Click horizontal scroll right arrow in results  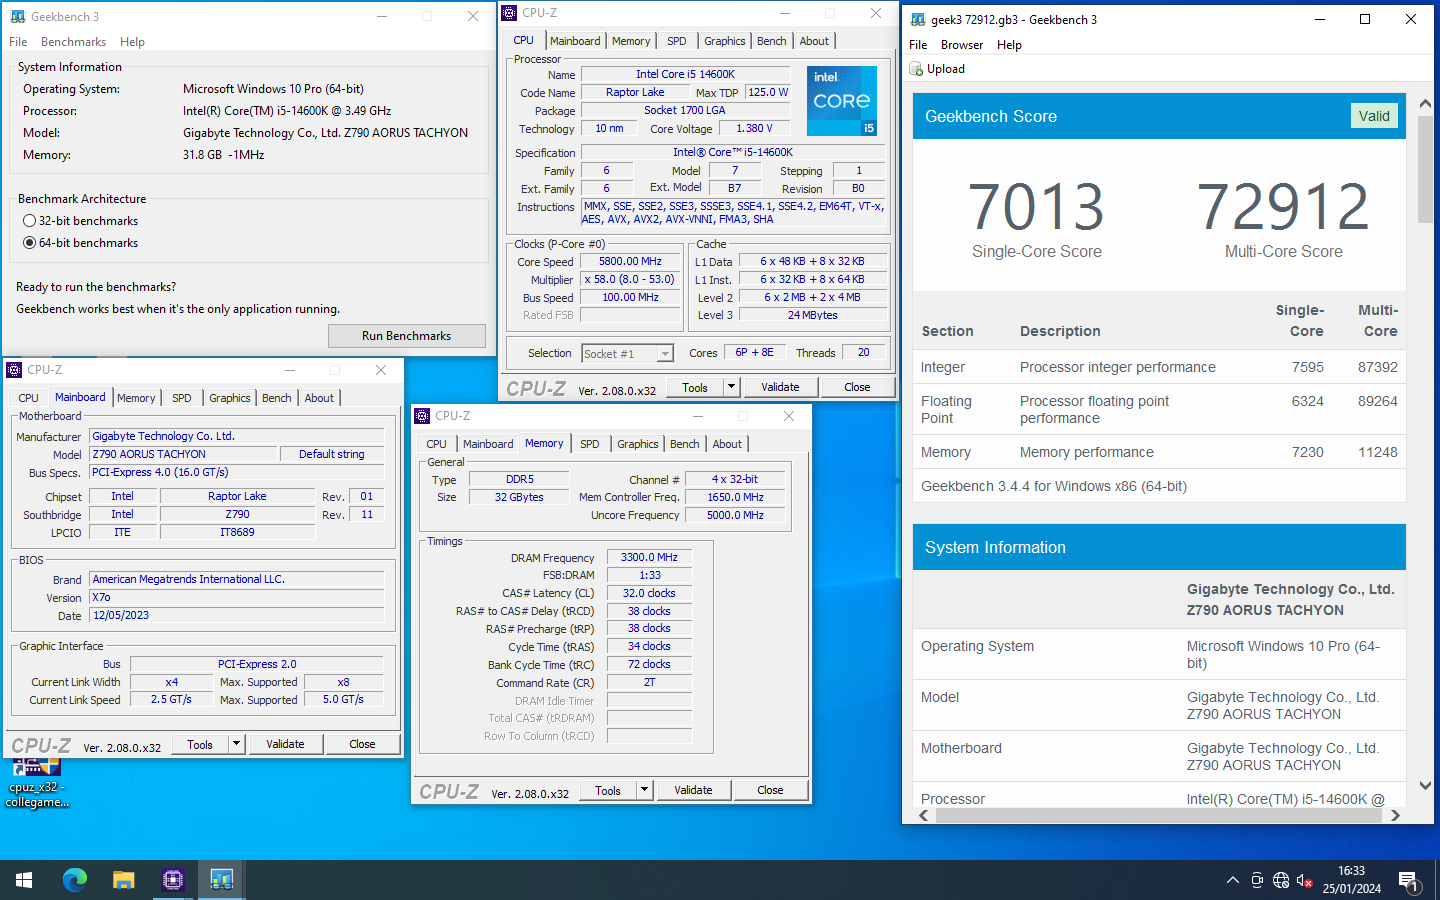[1395, 816]
